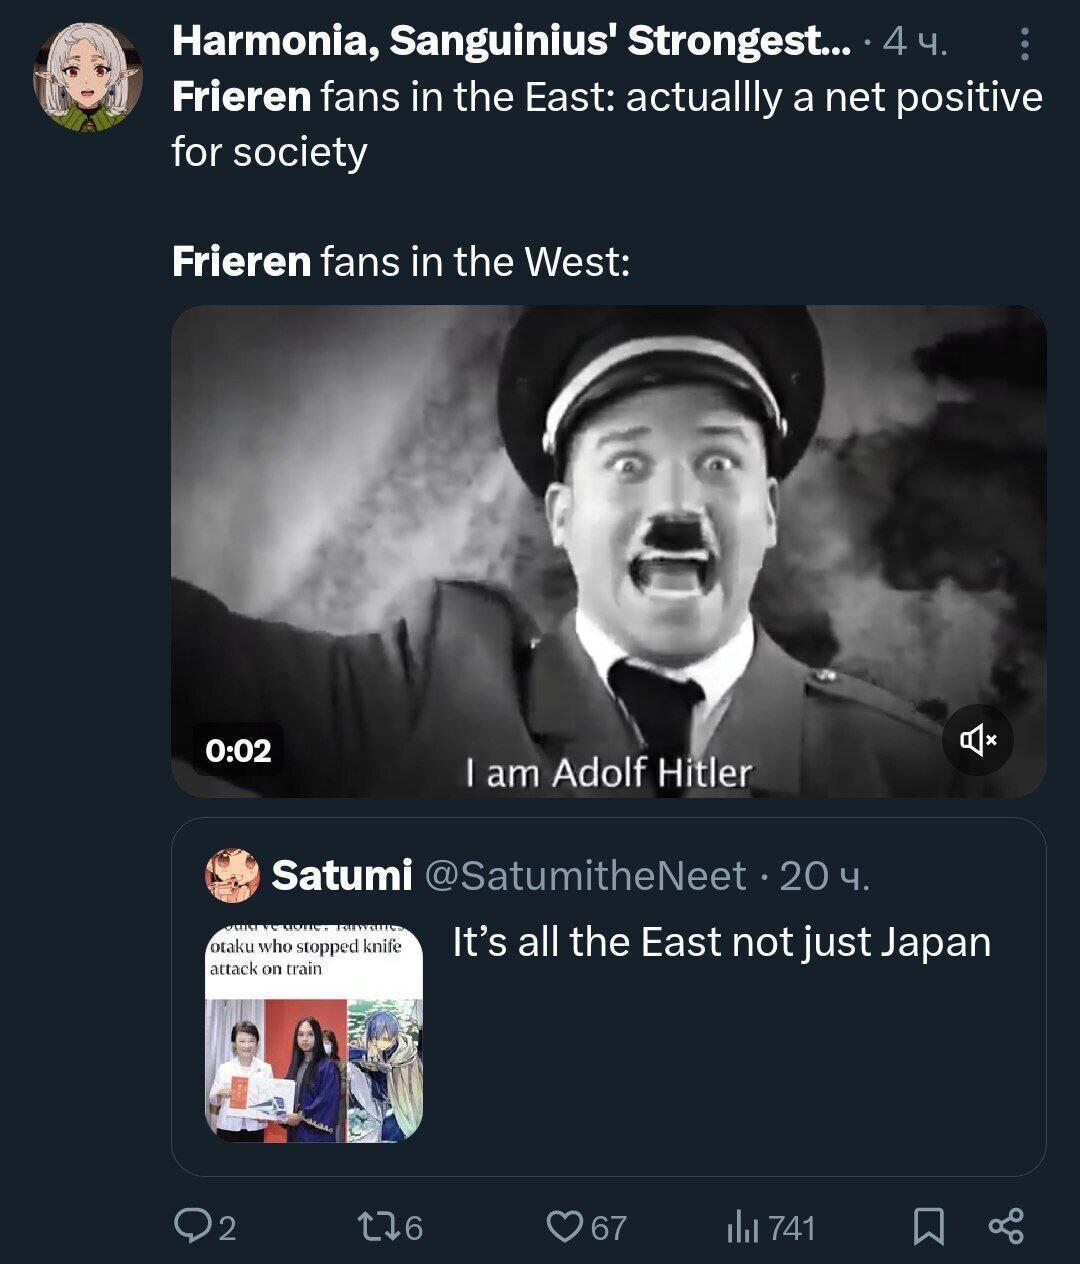This screenshot has width=1080, height=1264.
Task: Click the 0:02 video duration badge
Action: [238, 750]
